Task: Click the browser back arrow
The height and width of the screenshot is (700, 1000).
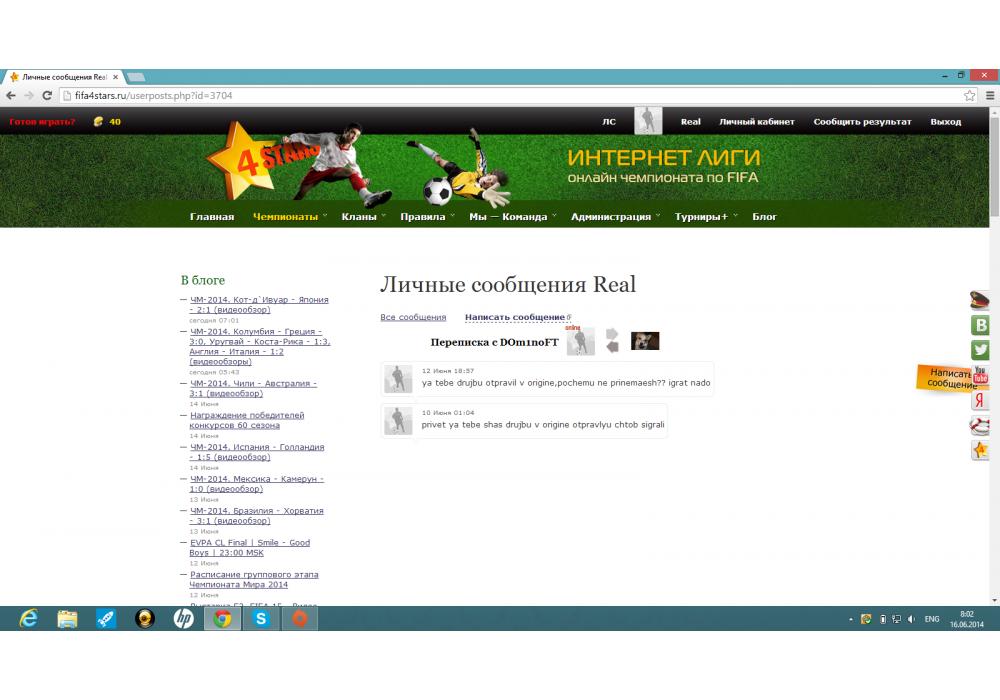Action: click(11, 96)
